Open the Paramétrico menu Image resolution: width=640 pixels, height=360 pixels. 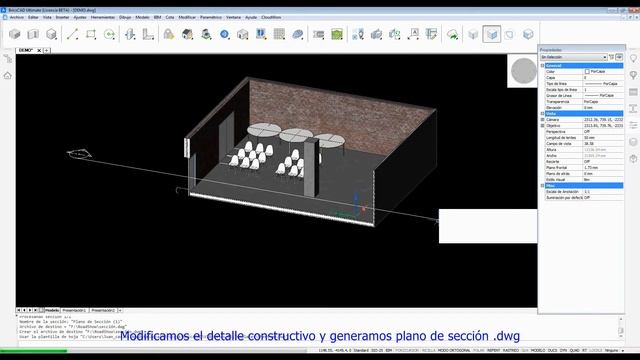[x=211, y=18]
